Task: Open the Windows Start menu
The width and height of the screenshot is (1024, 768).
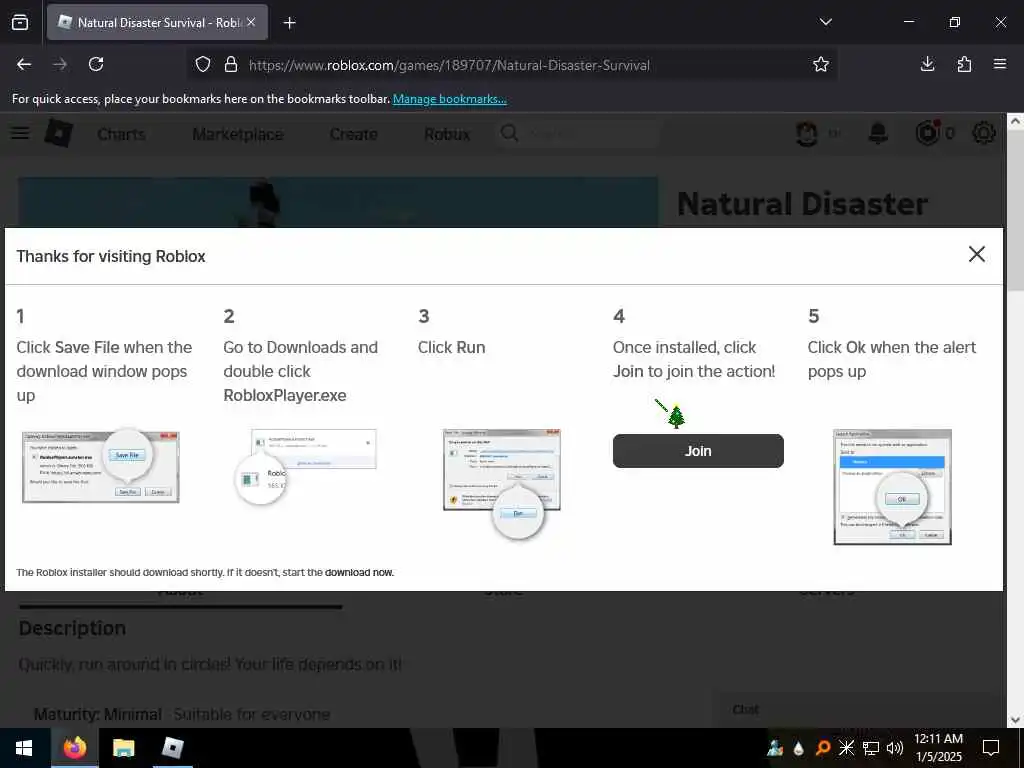Action: [x=24, y=748]
